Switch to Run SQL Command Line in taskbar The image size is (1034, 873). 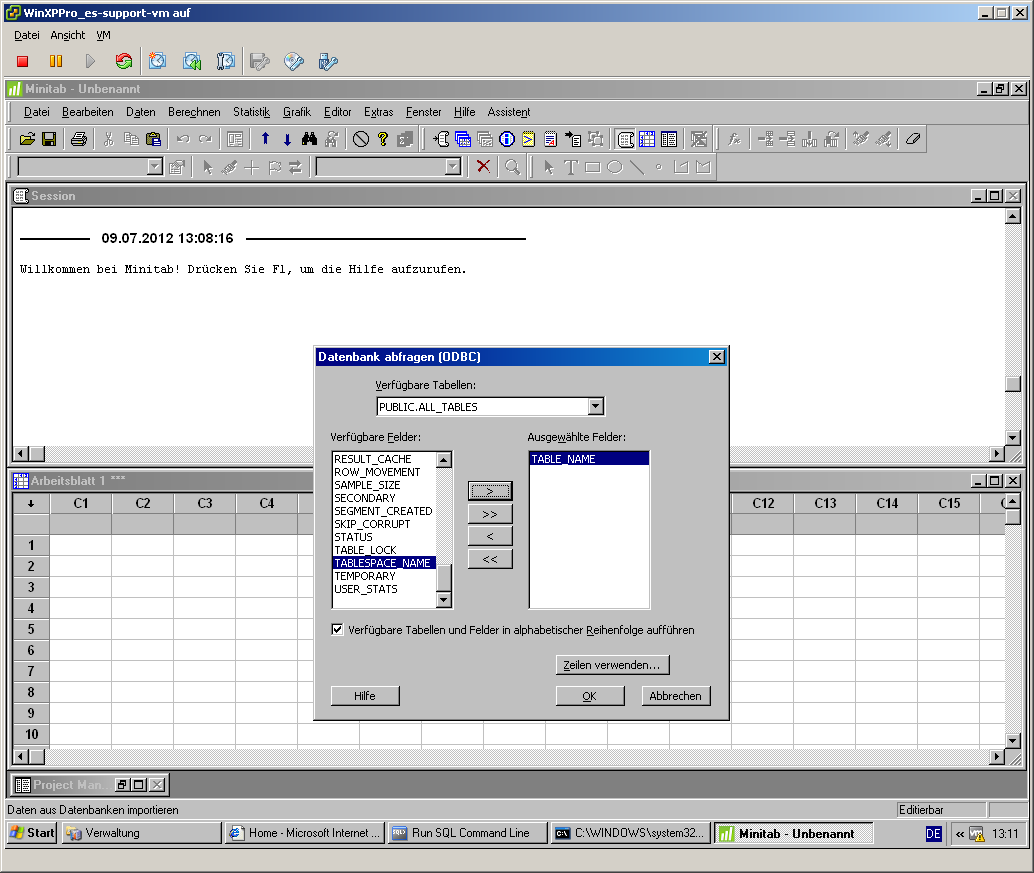click(469, 833)
